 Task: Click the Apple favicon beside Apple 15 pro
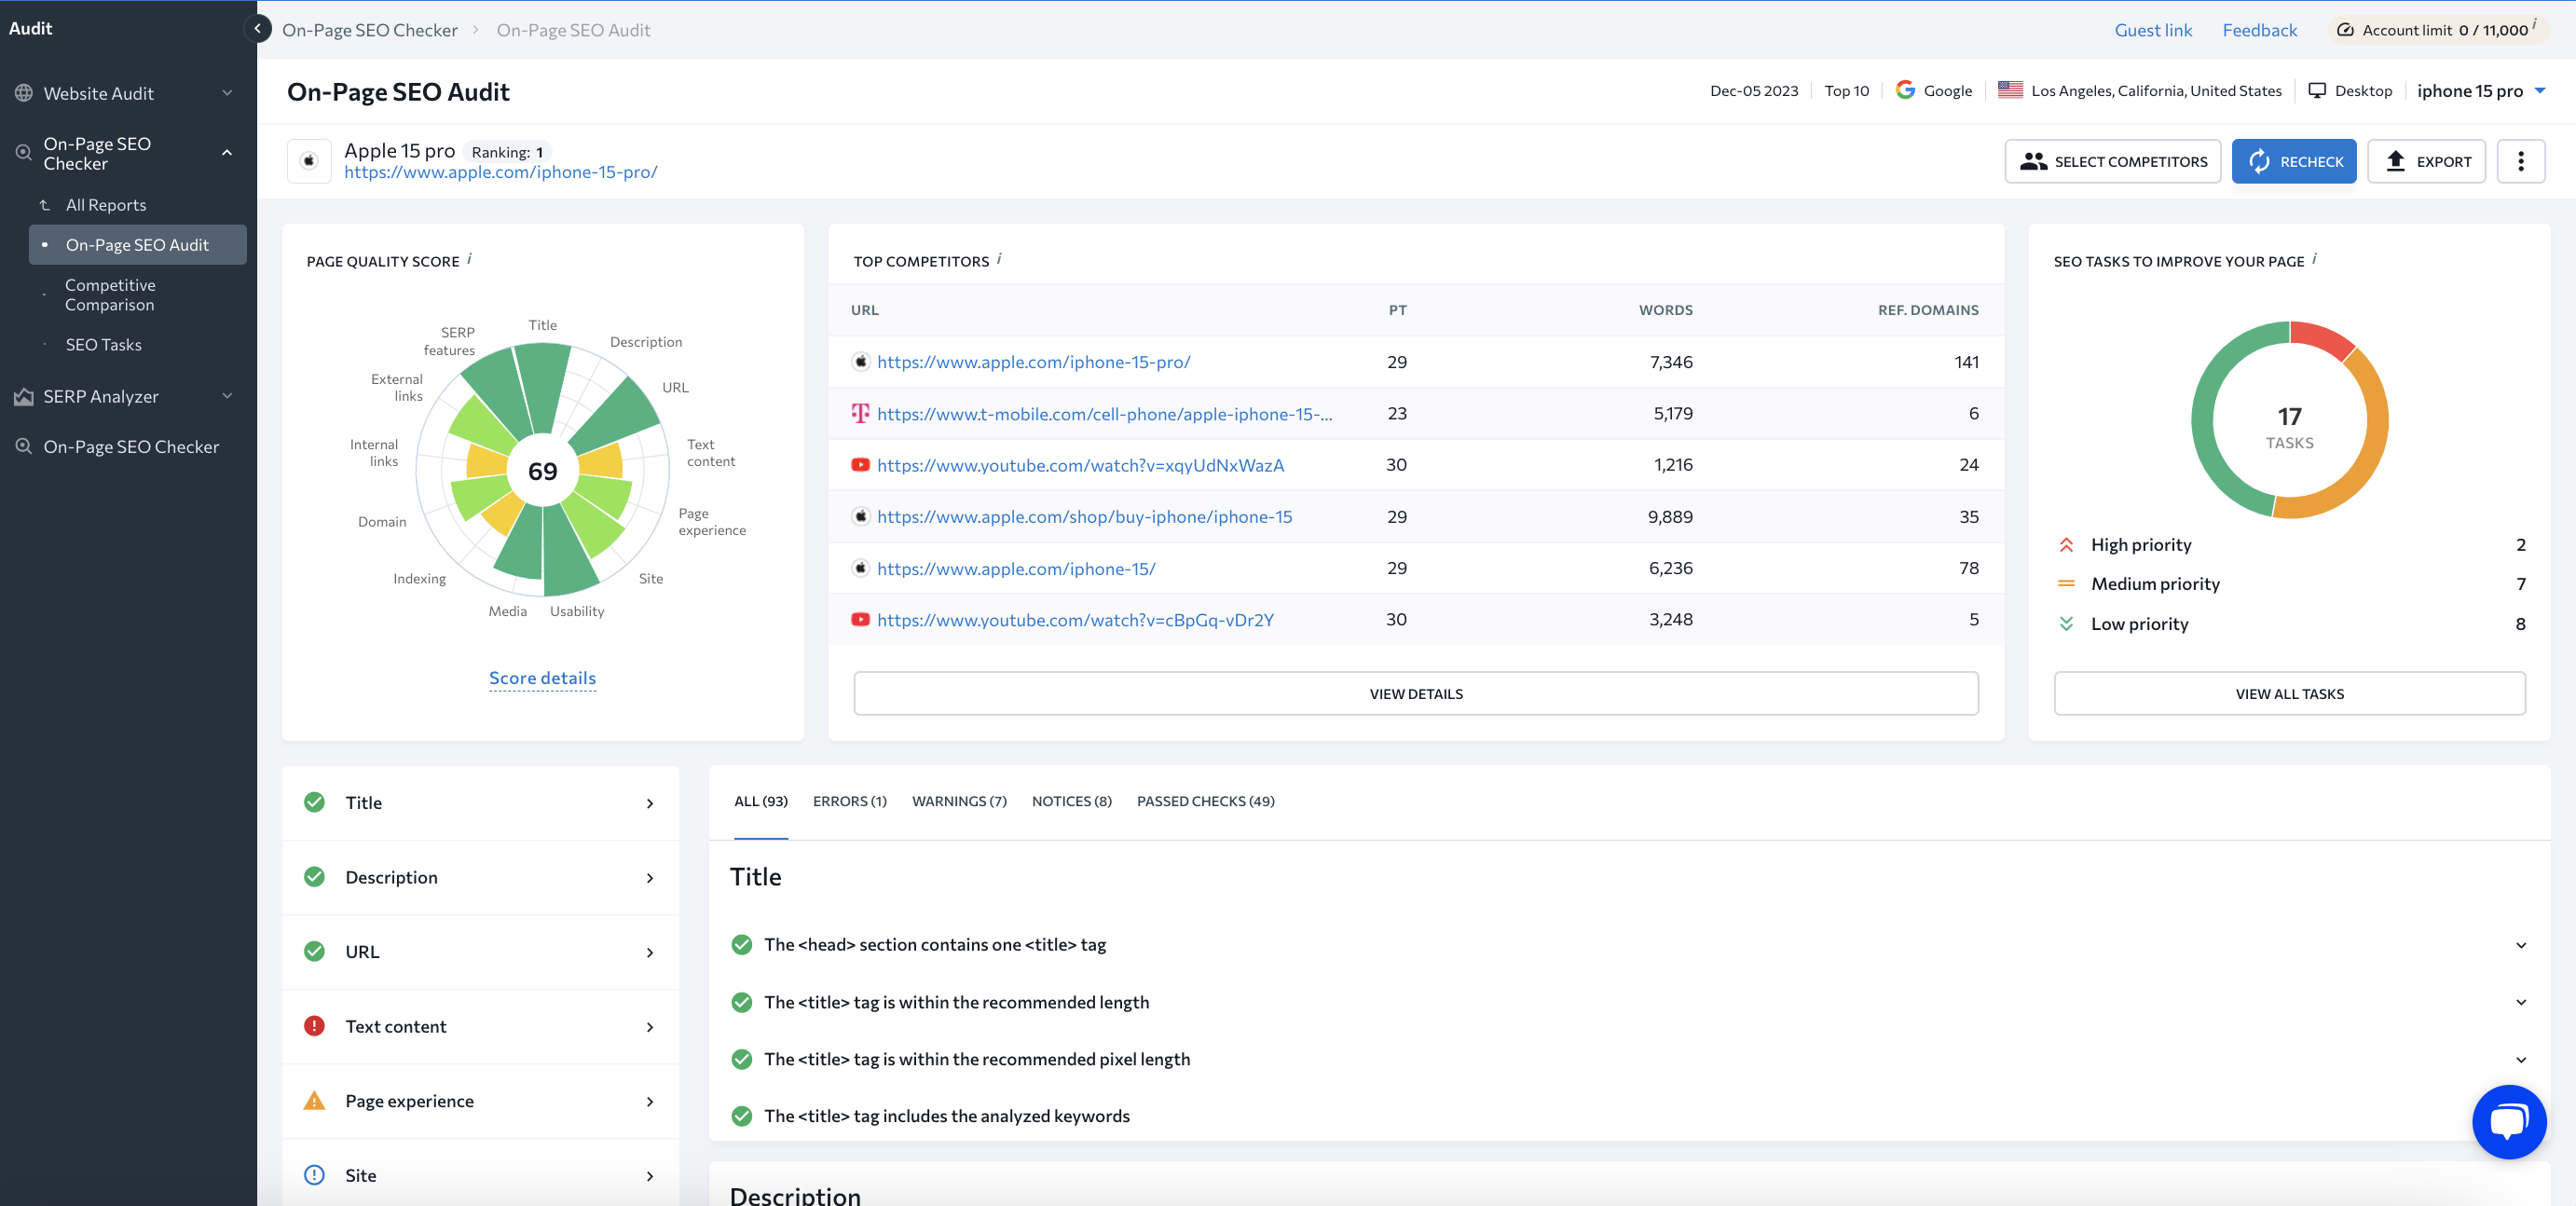pos(309,161)
